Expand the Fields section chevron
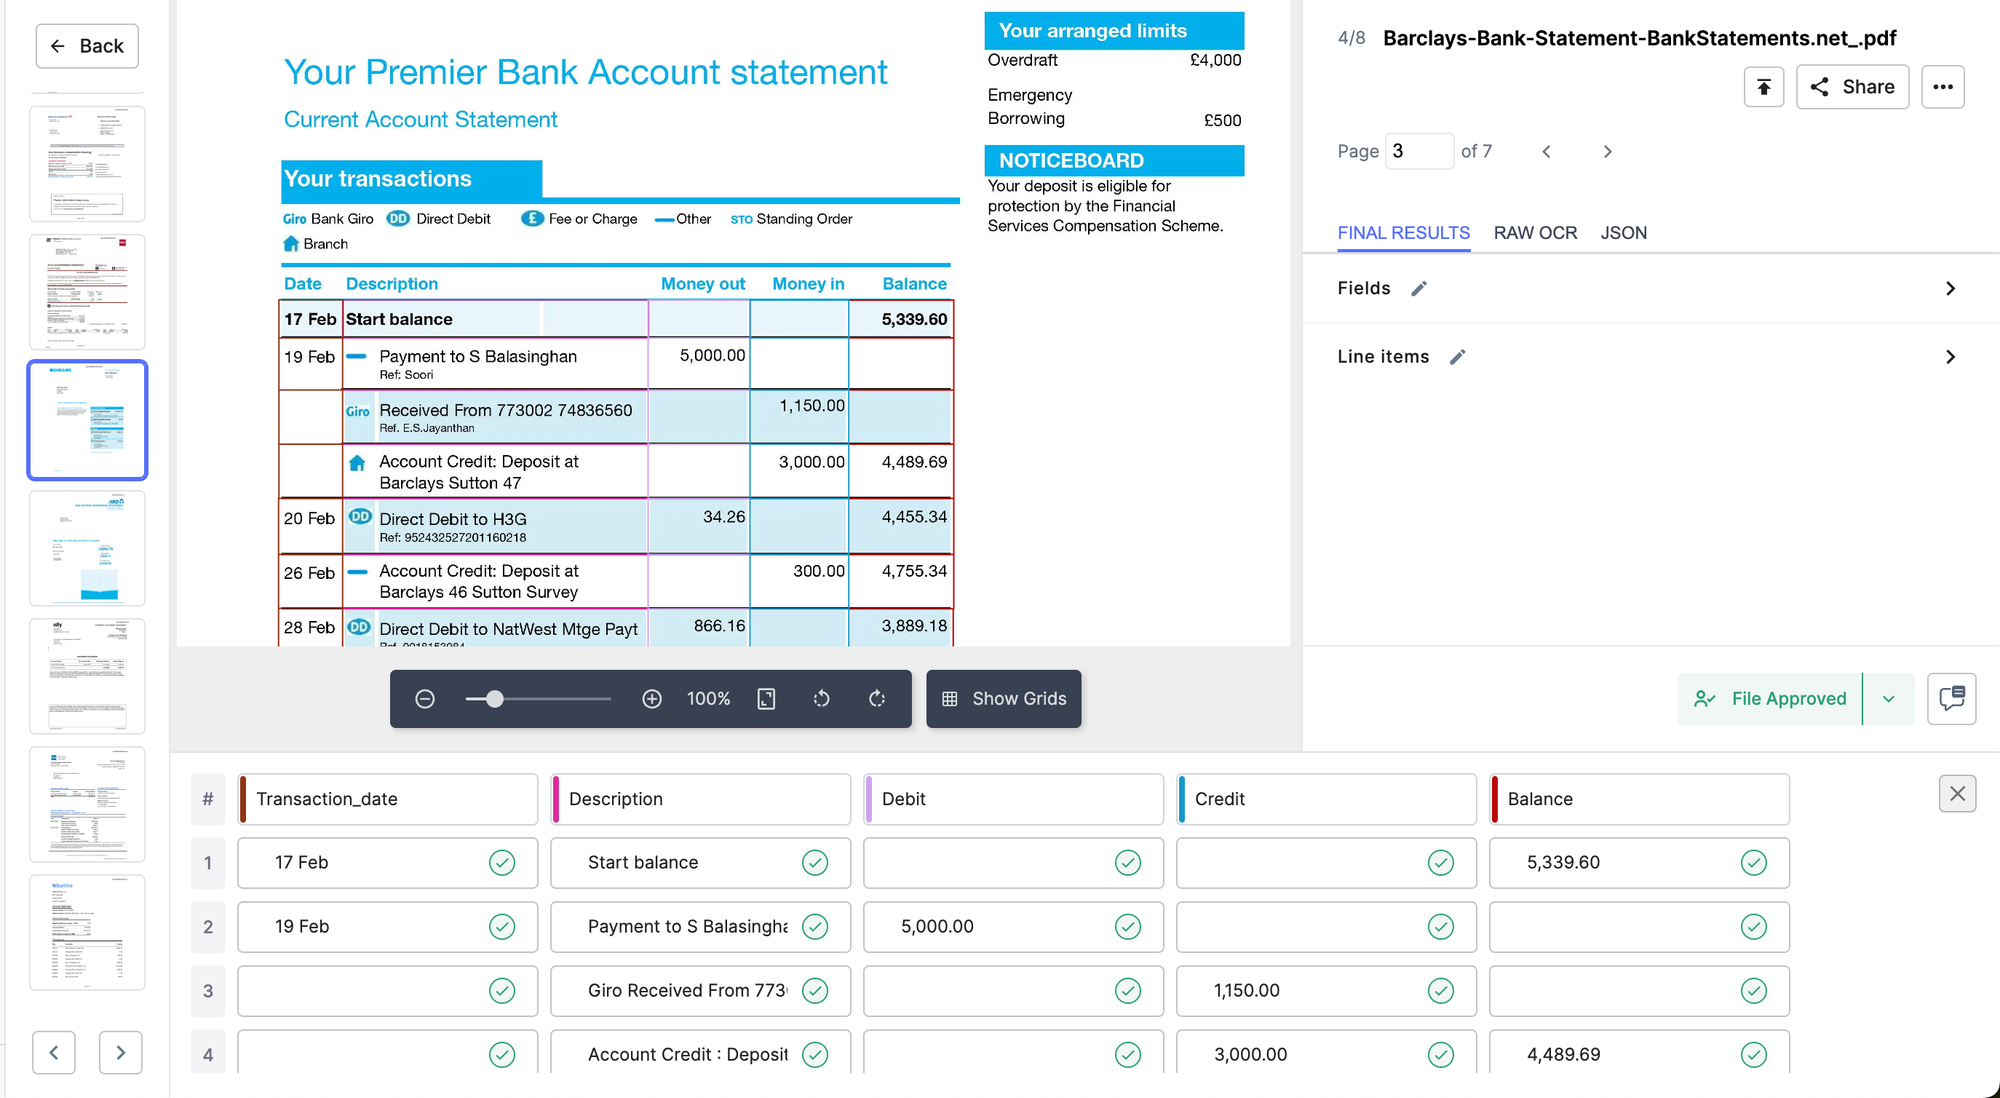The image size is (2000, 1098). click(1950, 289)
